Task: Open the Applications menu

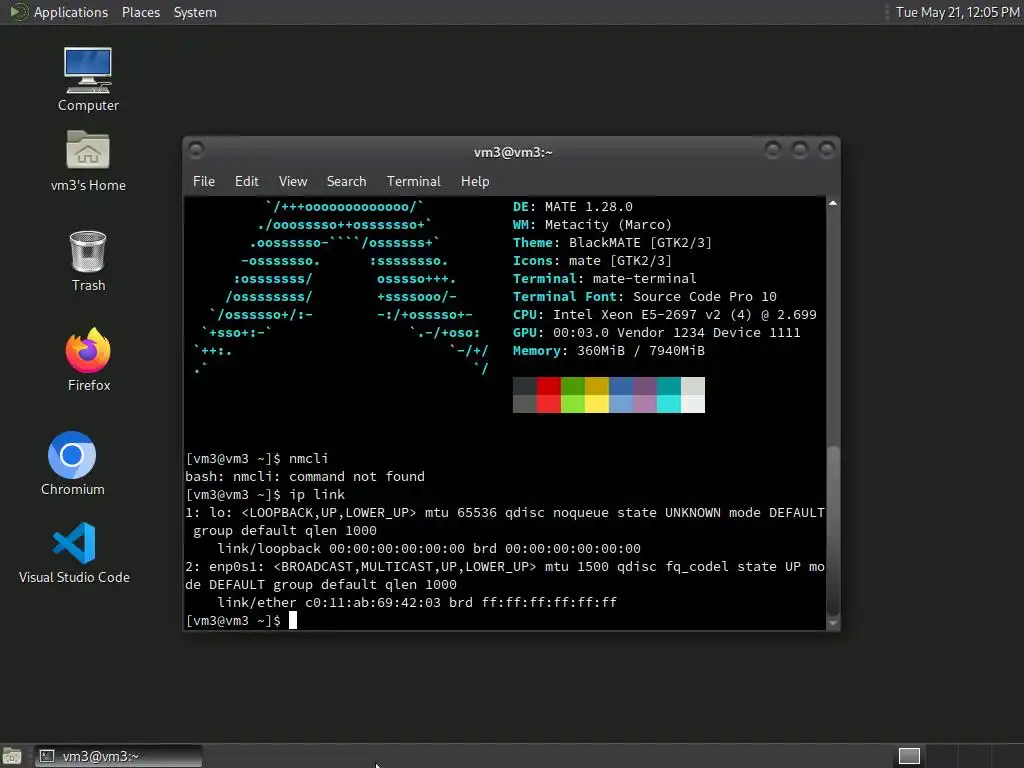Action: (71, 12)
